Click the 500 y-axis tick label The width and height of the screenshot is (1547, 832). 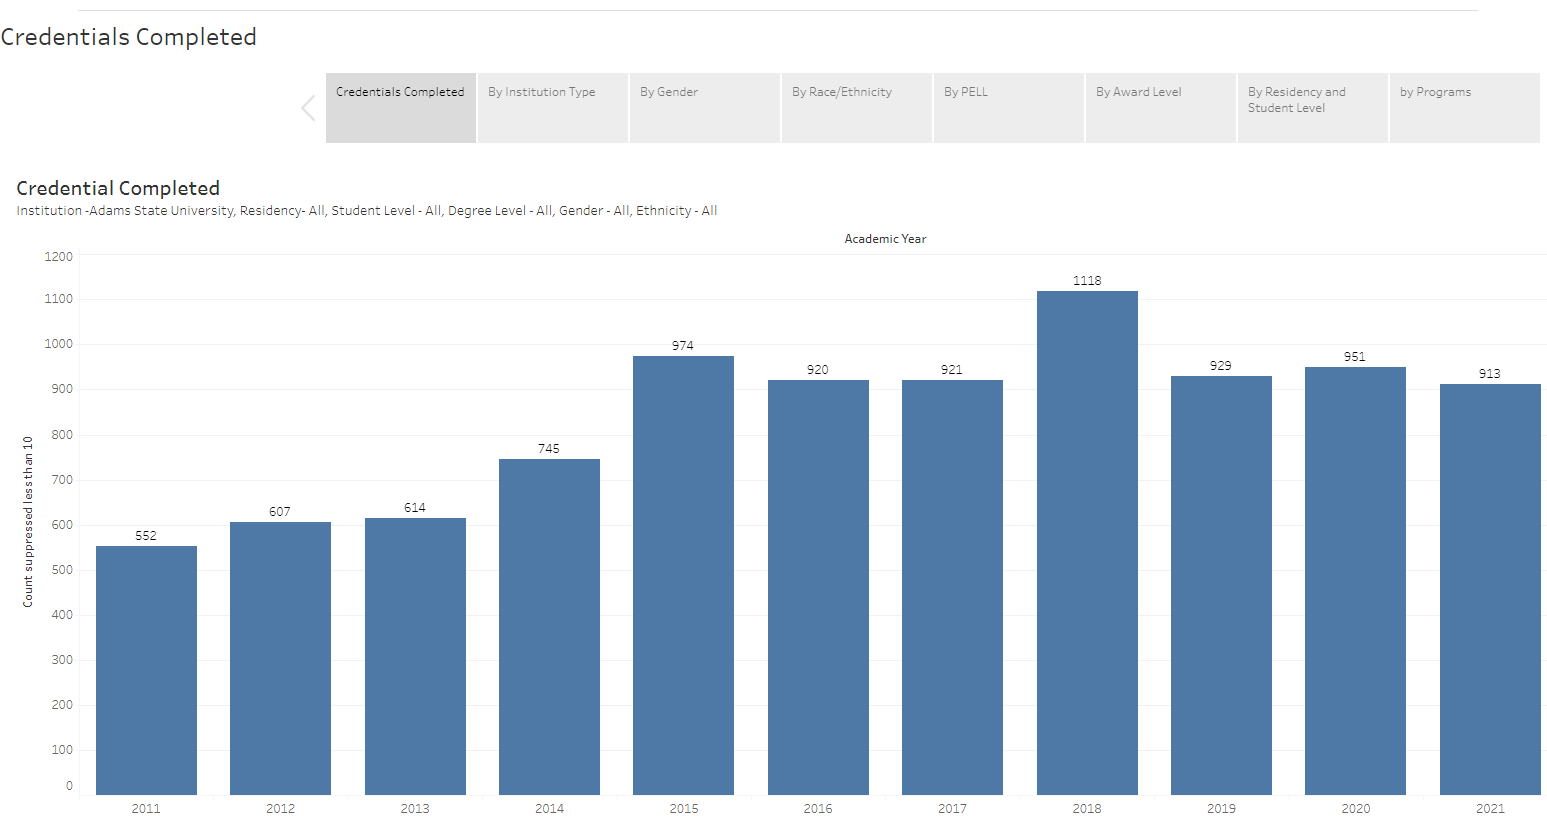tap(62, 570)
